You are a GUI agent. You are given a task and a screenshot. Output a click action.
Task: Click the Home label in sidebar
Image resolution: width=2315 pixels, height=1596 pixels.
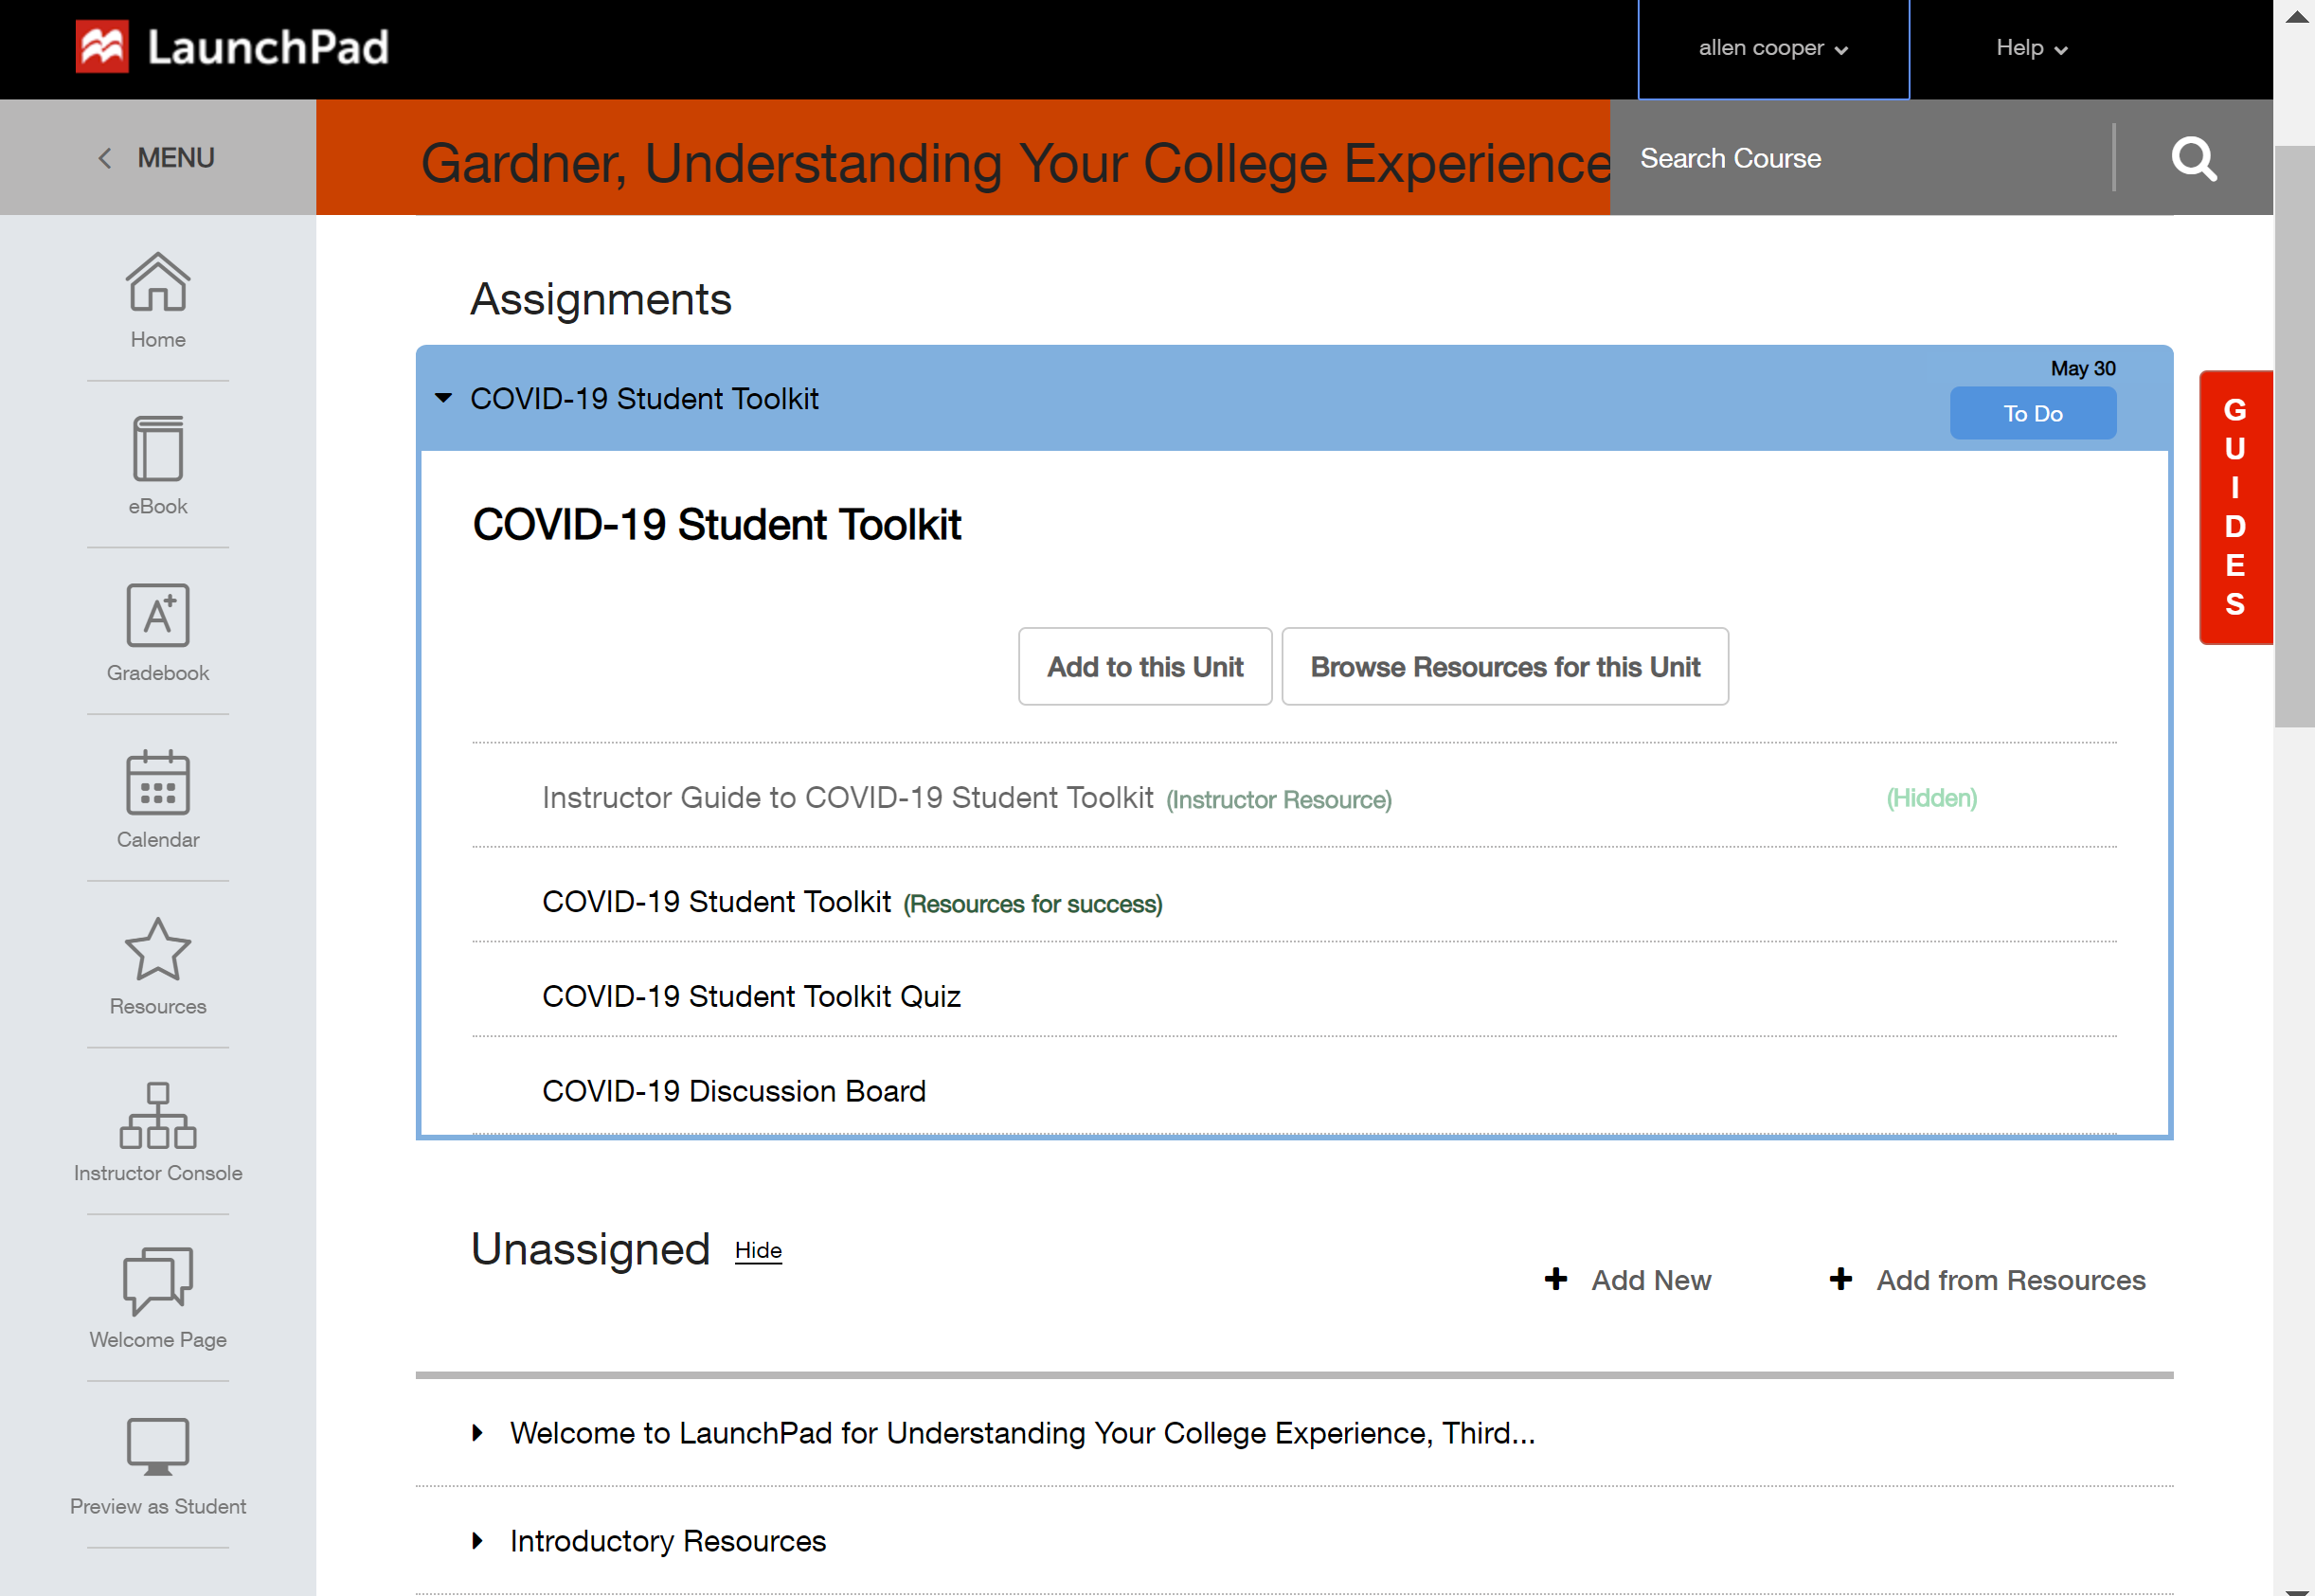pyautogui.click(x=158, y=340)
